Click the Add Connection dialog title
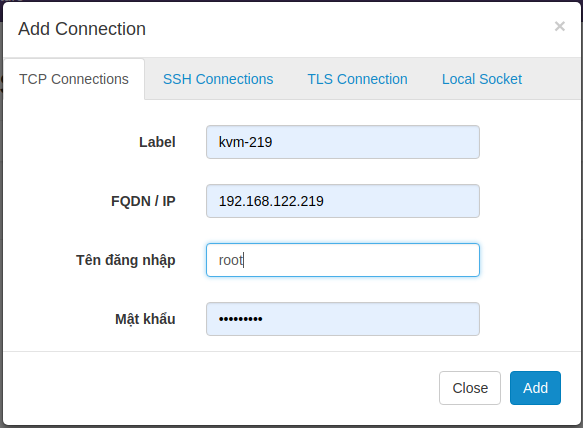583x428 pixels. [x=82, y=29]
